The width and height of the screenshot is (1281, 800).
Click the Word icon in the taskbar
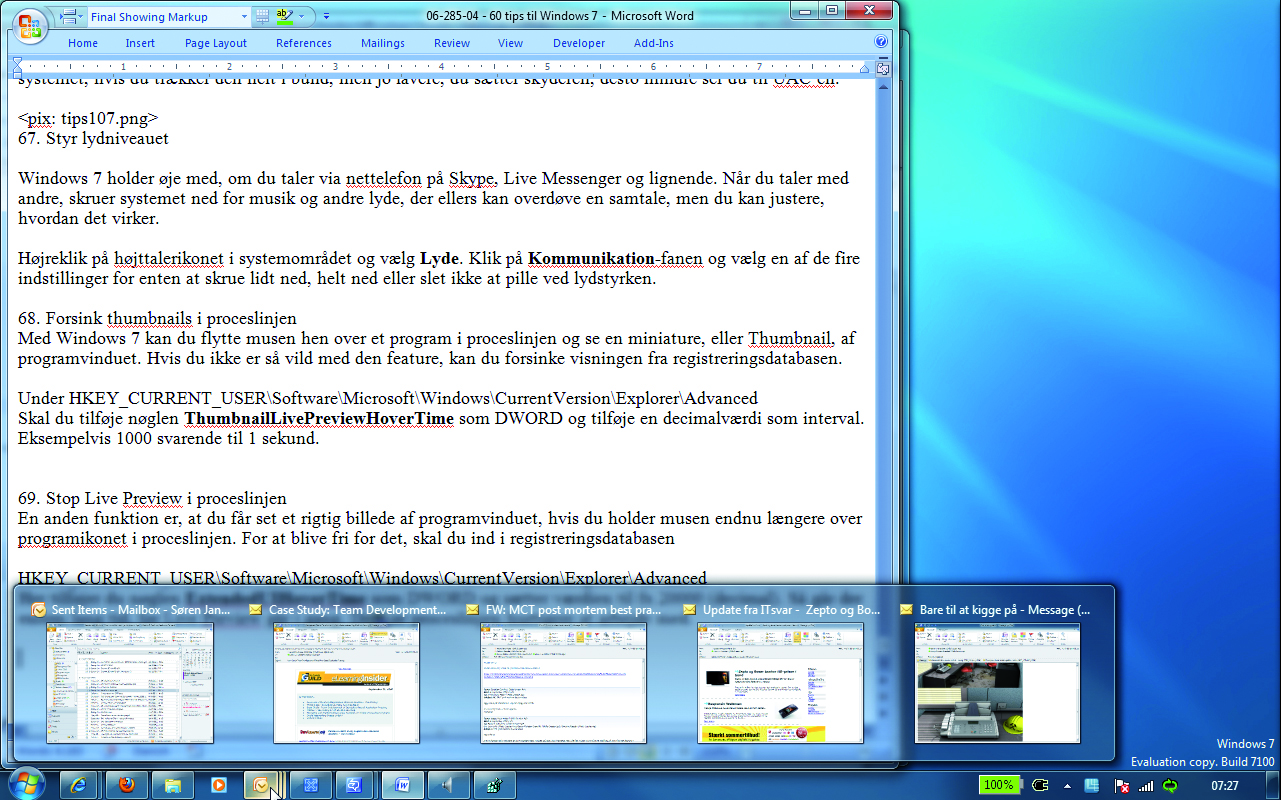[402, 785]
